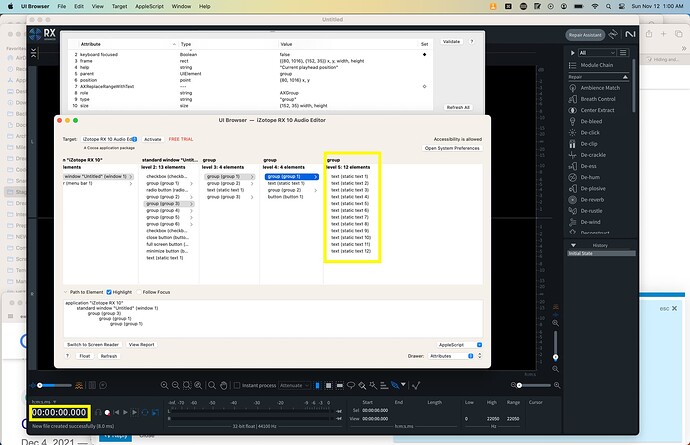Open the Attenuate process mode dropdown
The height and width of the screenshot is (445, 690).
pyautogui.click(x=294, y=386)
